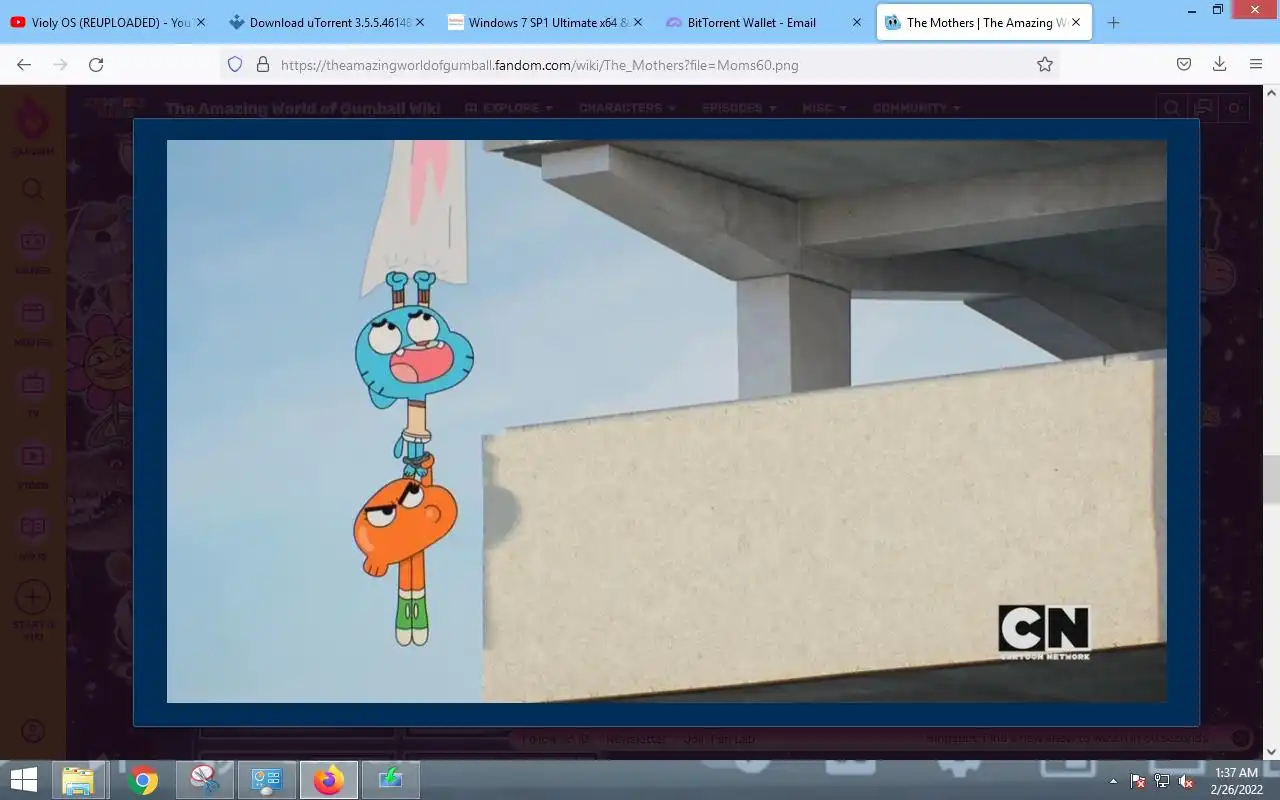
Task: Expand the MISC wiki menu
Action: 825,108
